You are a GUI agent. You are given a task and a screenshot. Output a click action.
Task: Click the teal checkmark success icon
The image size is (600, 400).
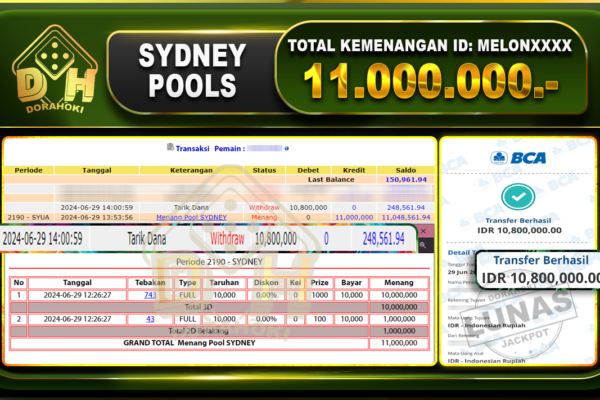518,197
